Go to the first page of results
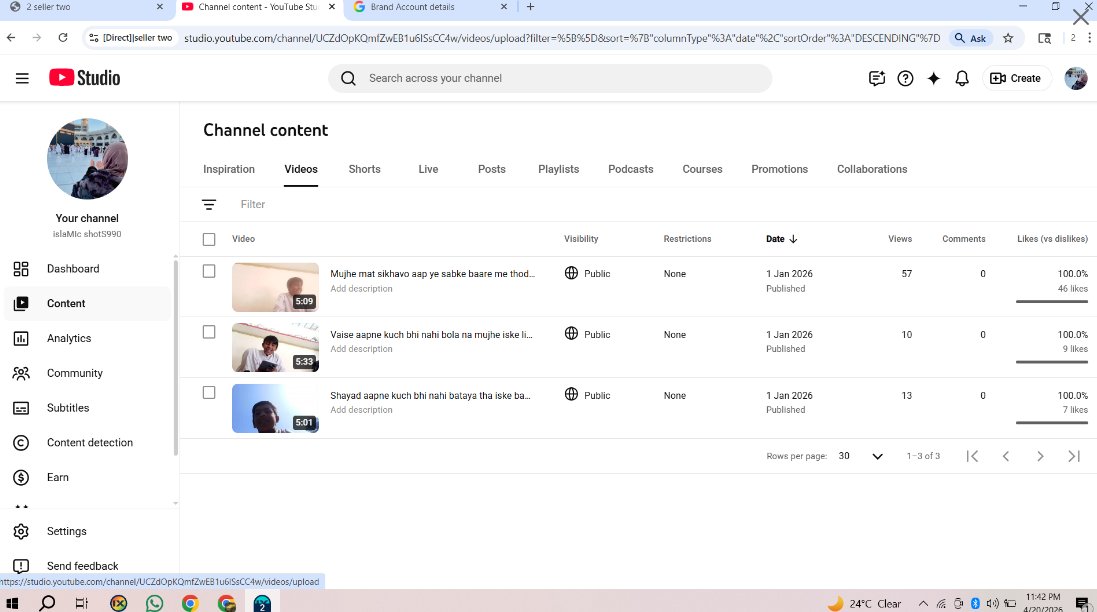This screenshot has width=1097, height=612. pyautogui.click(x=972, y=456)
